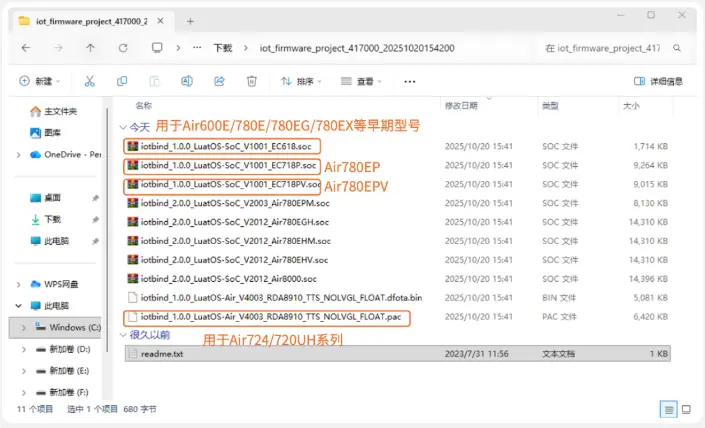
Task: Open the 新建 dropdown menu
Action: point(40,81)
